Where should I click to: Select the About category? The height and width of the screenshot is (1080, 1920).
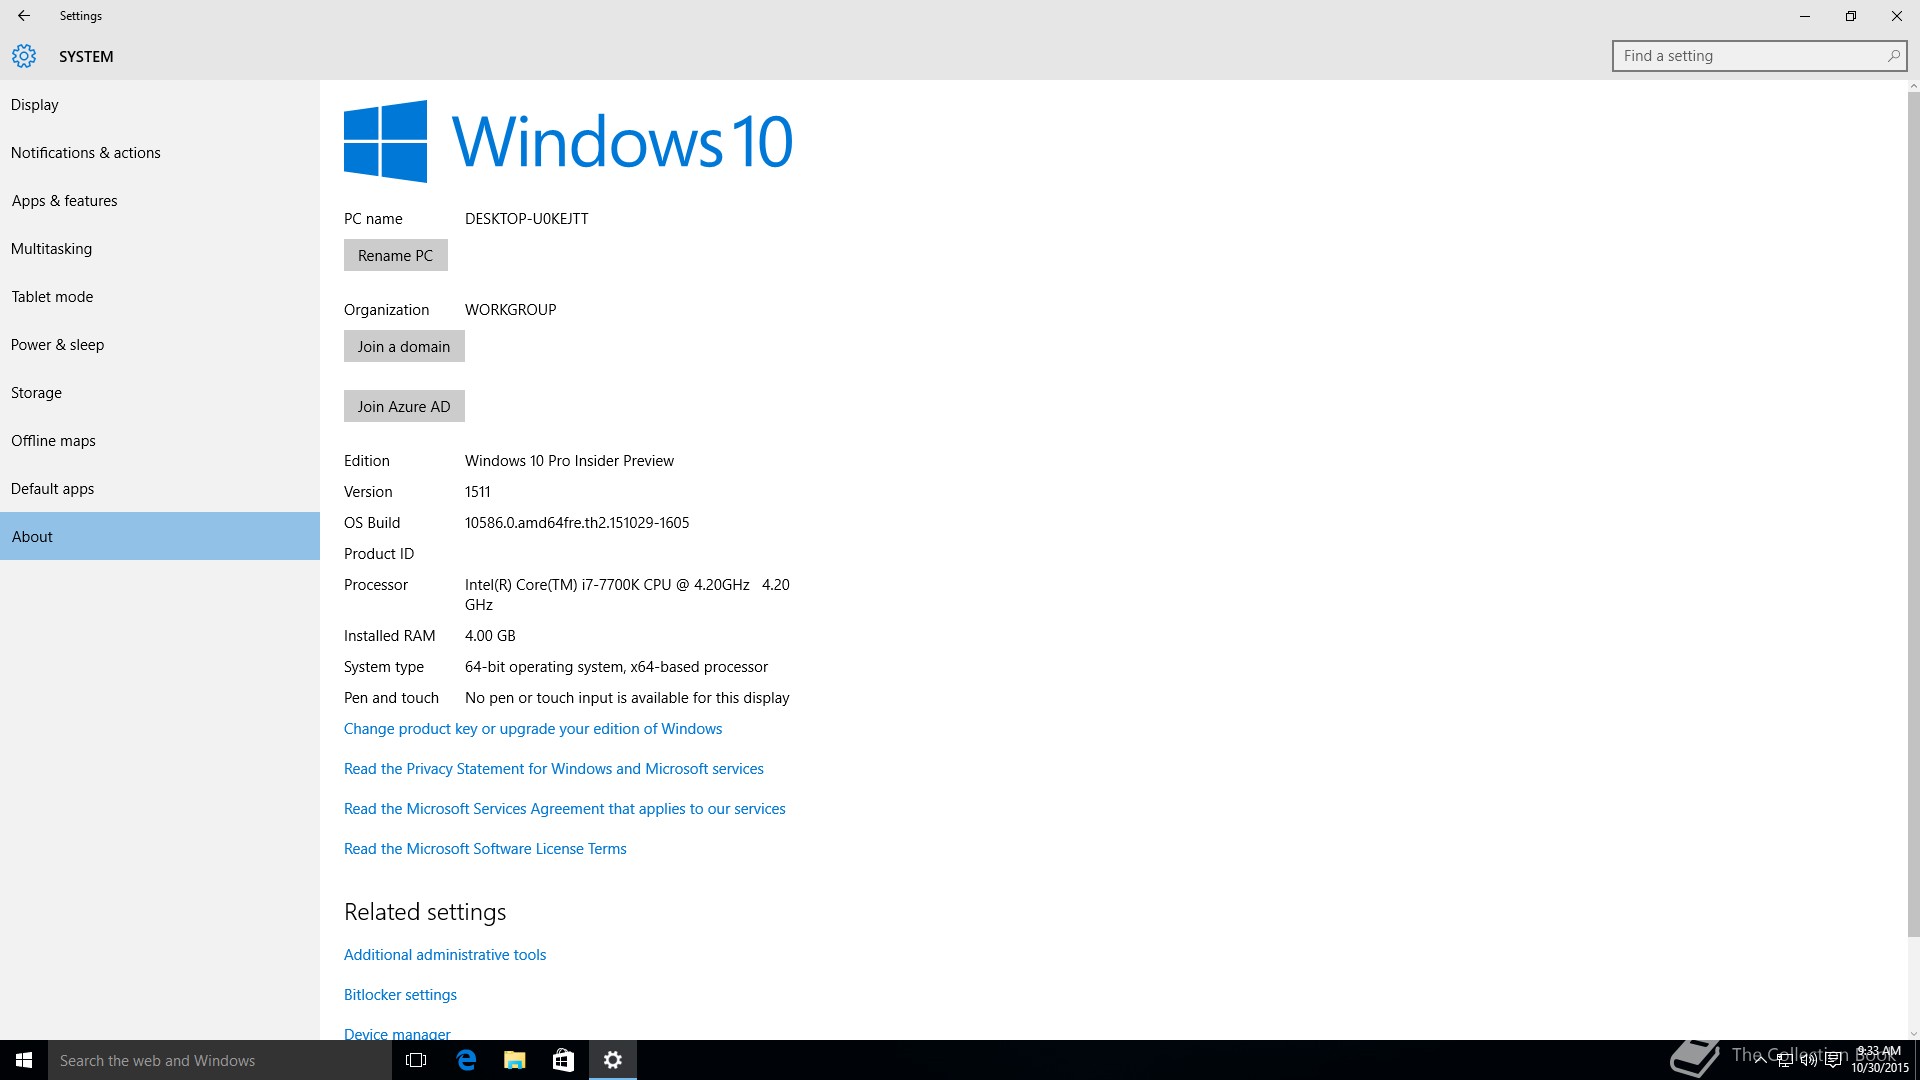click(160, 536)
